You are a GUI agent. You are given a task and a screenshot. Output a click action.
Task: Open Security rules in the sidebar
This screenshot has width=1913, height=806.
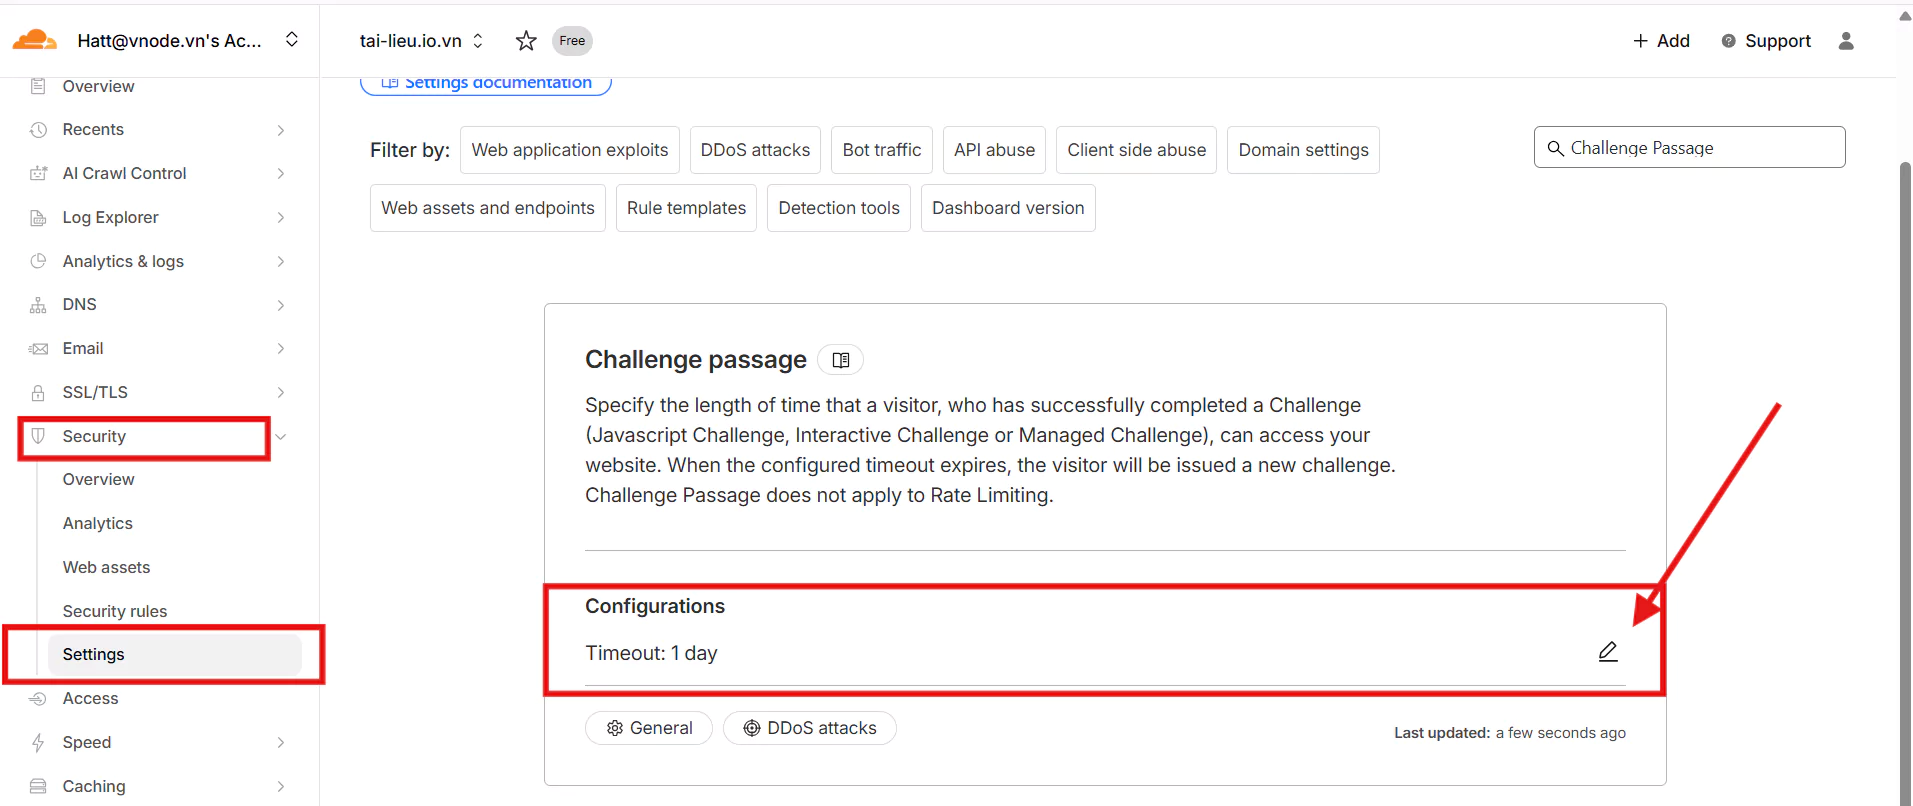coord(115,611)
